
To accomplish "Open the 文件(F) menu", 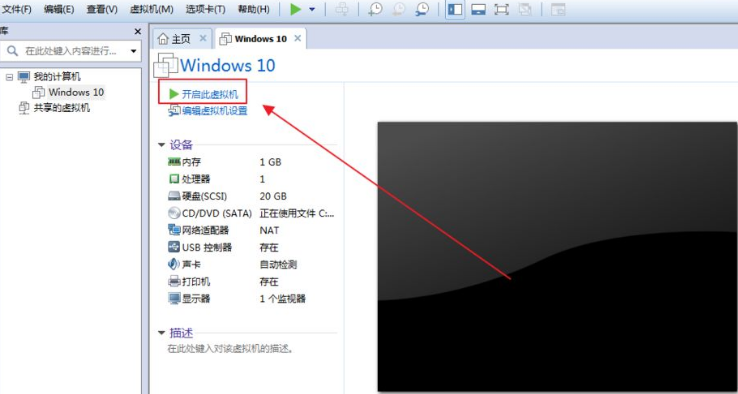I will click(16, 9).
